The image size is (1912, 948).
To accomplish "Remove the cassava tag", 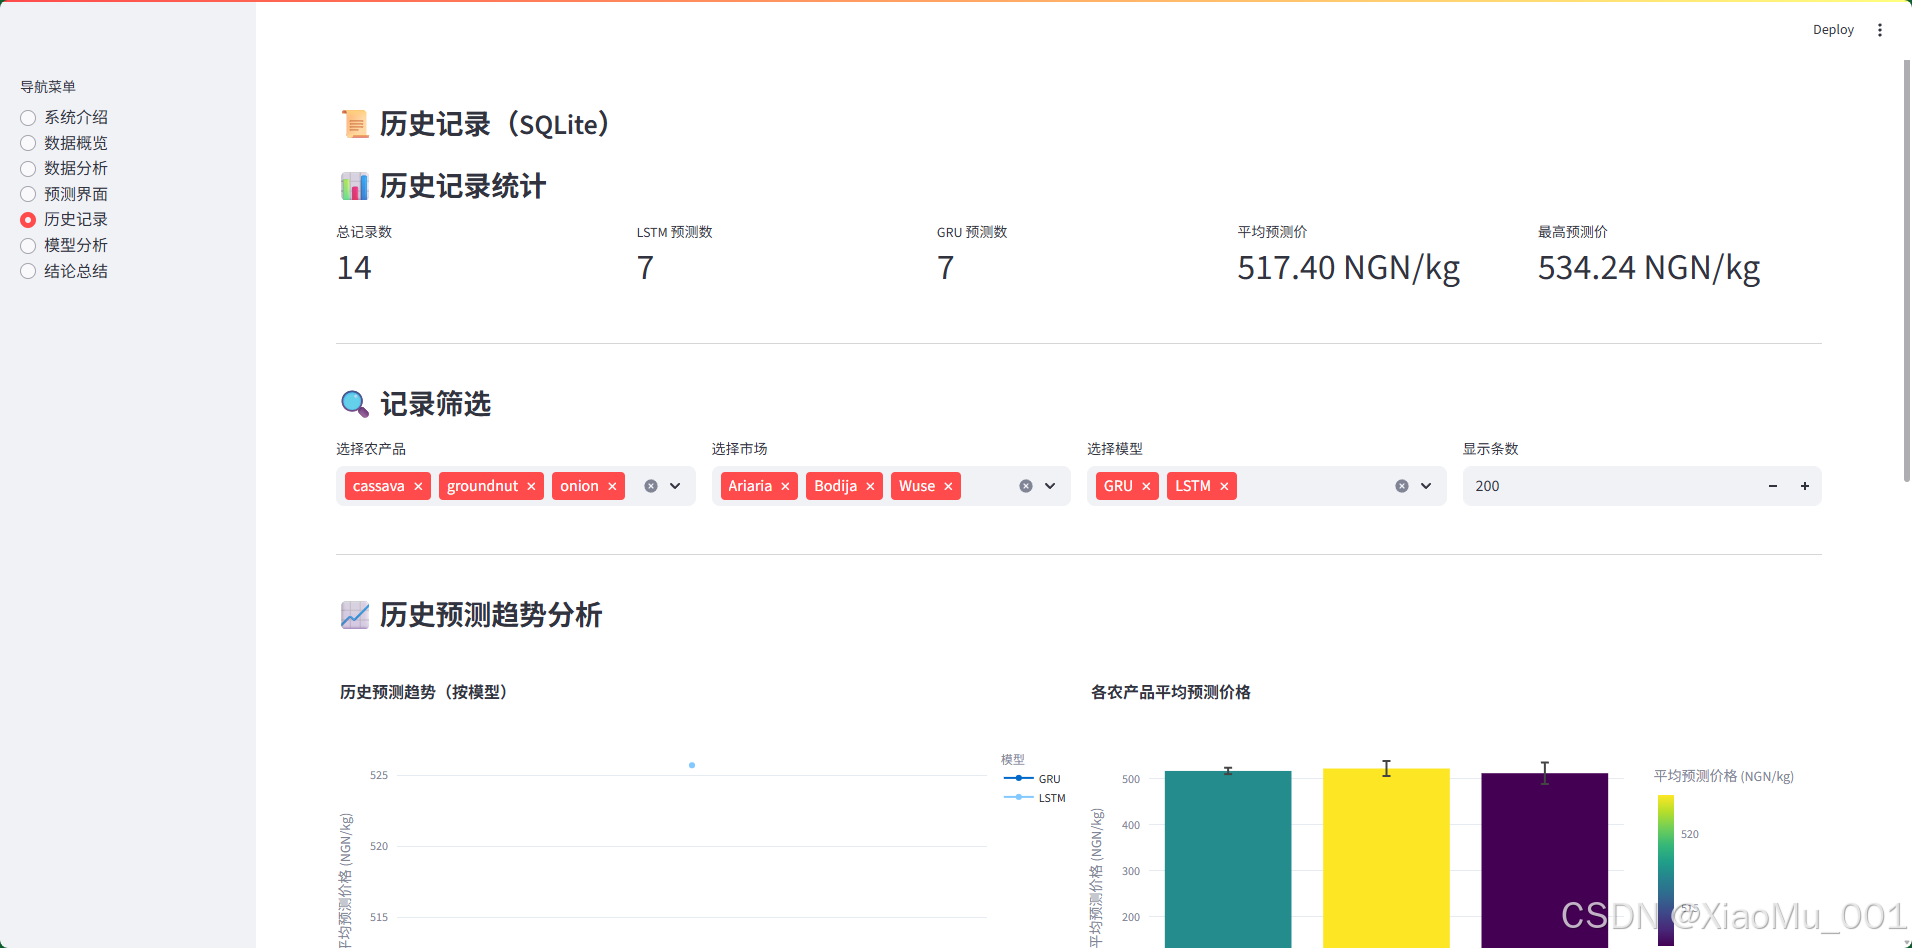I will point(418,486).
